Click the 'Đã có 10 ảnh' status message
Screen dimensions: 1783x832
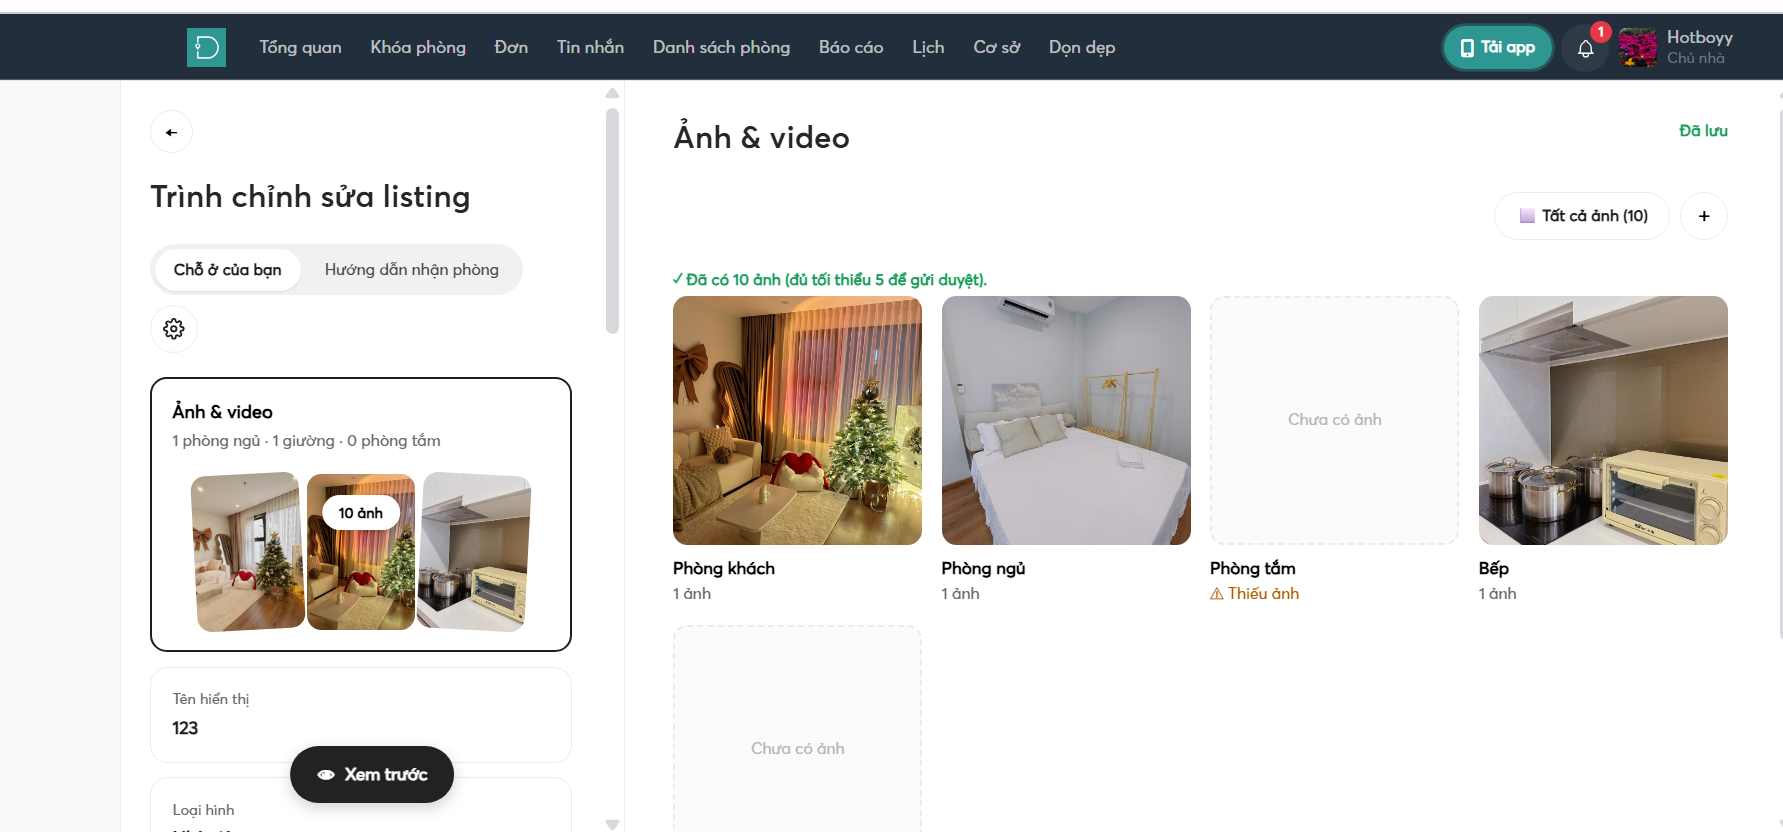coord(830,280)
